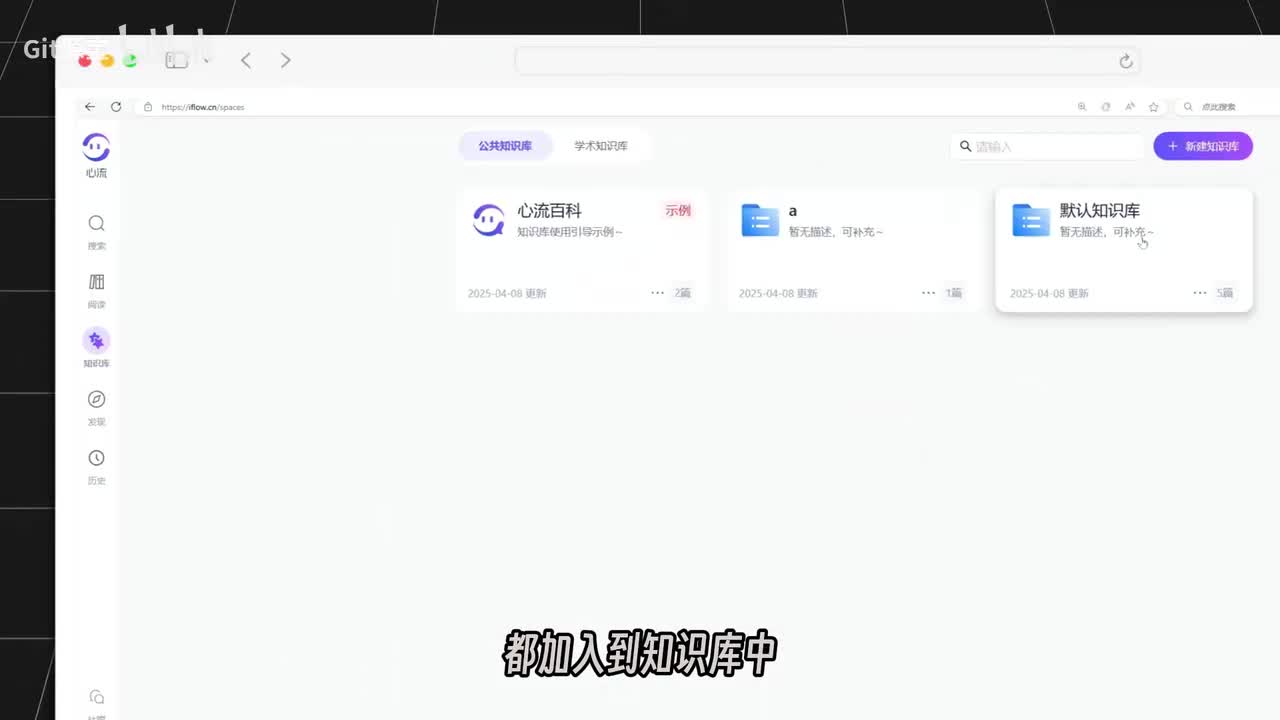The width and height of the screenshot is (1280, 720).
Task: Click the bookmark star icon in address bar
Action: (x=1153, y=107)
